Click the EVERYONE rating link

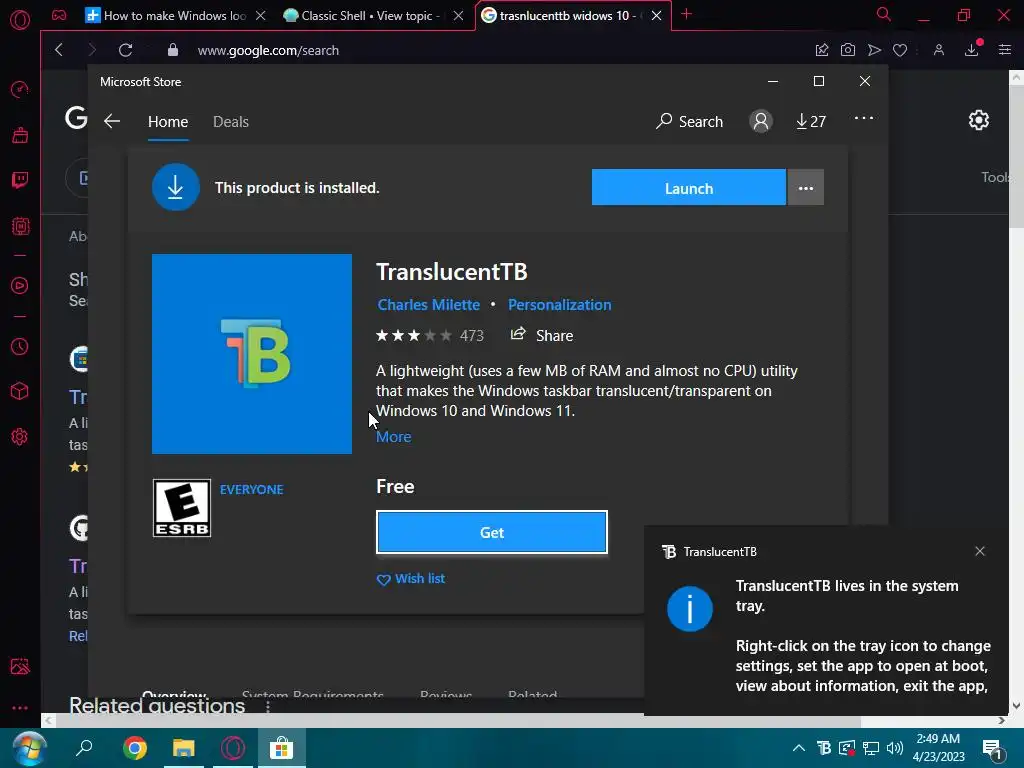pyautogui.click(x=251, y=490)
